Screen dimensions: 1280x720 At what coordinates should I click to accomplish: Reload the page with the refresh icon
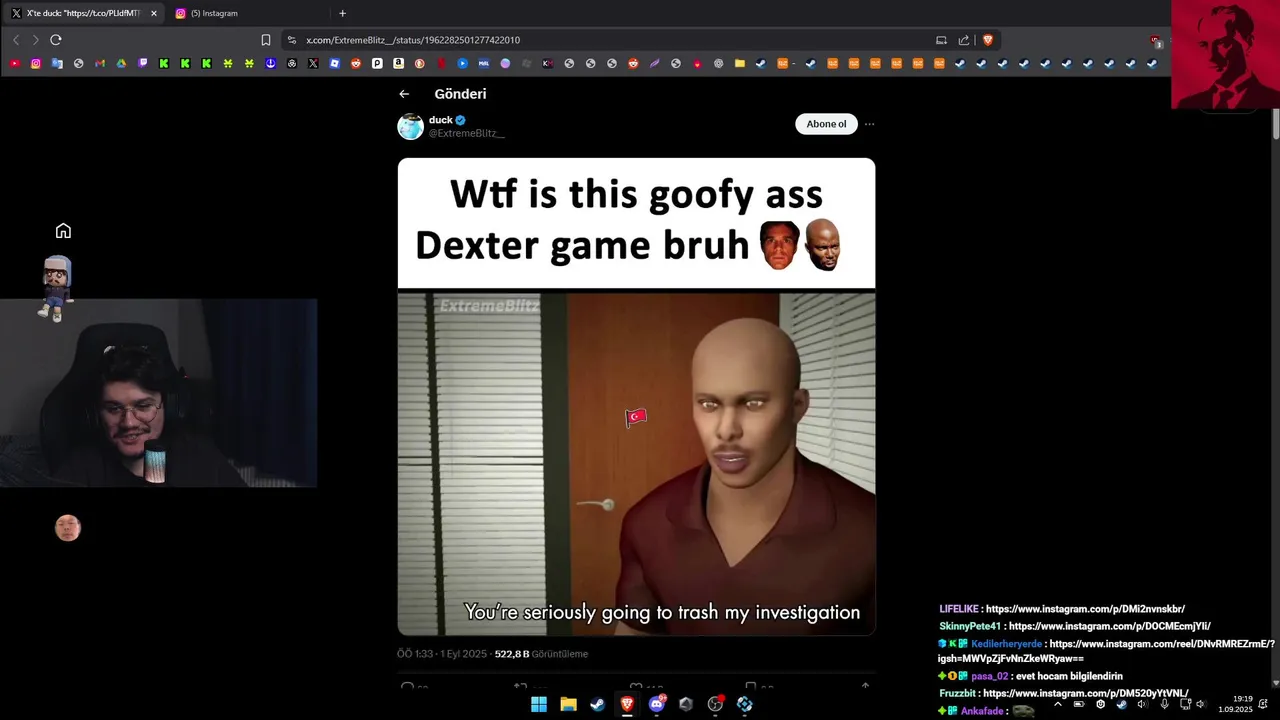tap(56, 40)
